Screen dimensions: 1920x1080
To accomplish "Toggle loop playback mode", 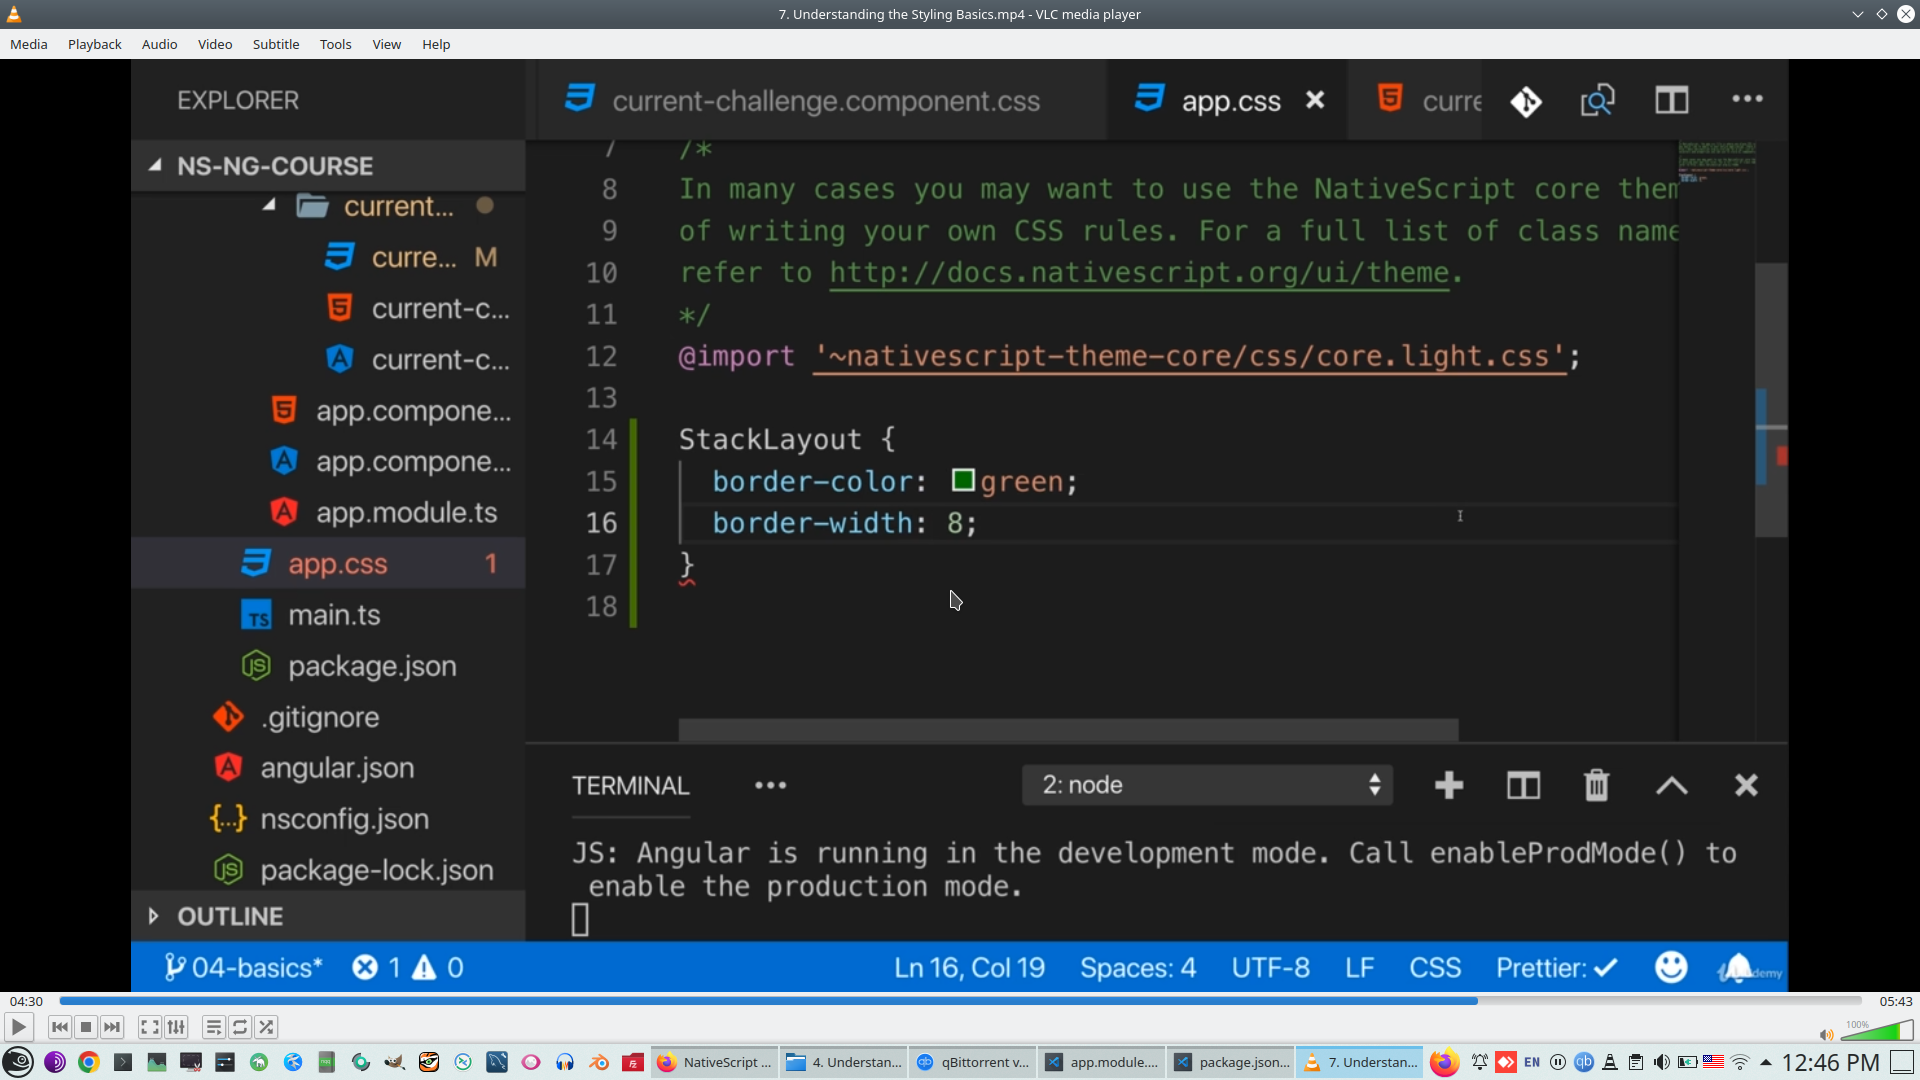I will (x=240, y=1027).
